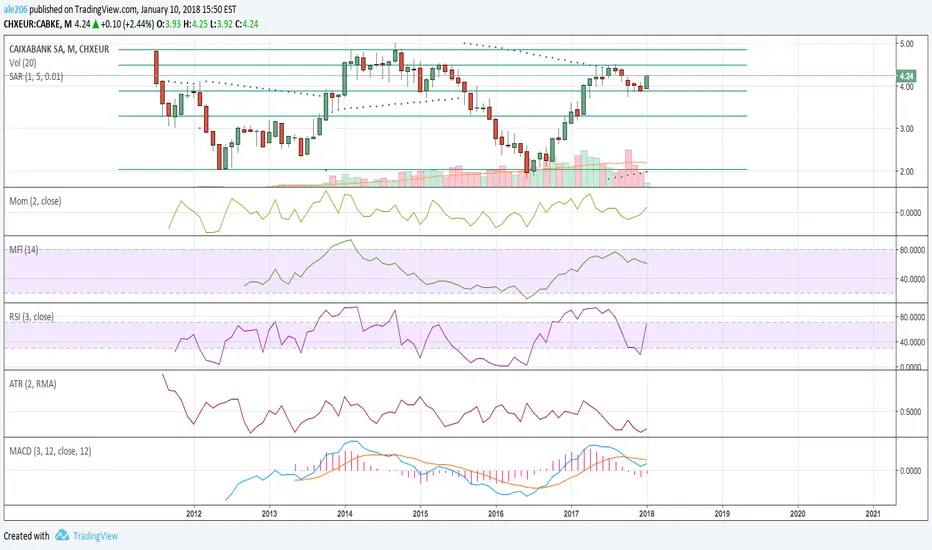Image resolution: width=932 pixels, height=550 pixels.
Task: Click the Mom 0.0000 axis label
Action: [x=911, y=213]
